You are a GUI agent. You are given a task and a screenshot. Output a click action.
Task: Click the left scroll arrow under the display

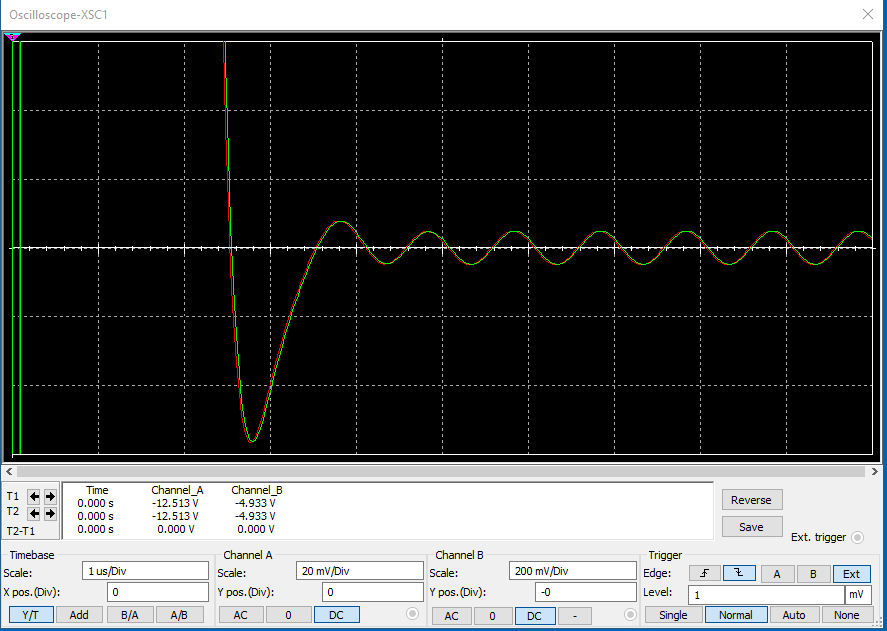coord(9,471)
